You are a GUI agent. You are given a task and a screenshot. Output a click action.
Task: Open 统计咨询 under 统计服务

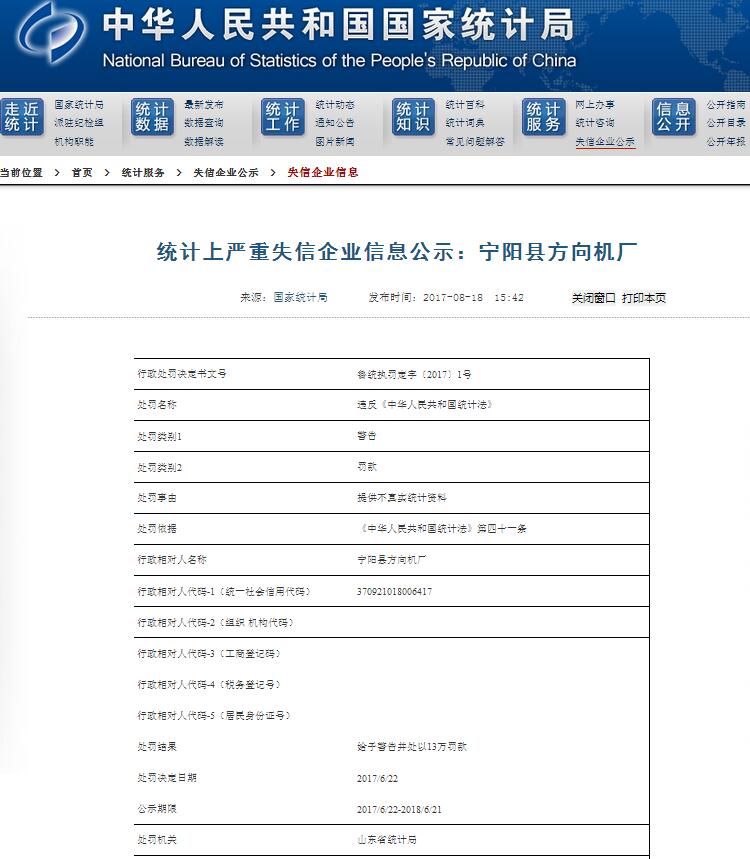coord(595,123)
